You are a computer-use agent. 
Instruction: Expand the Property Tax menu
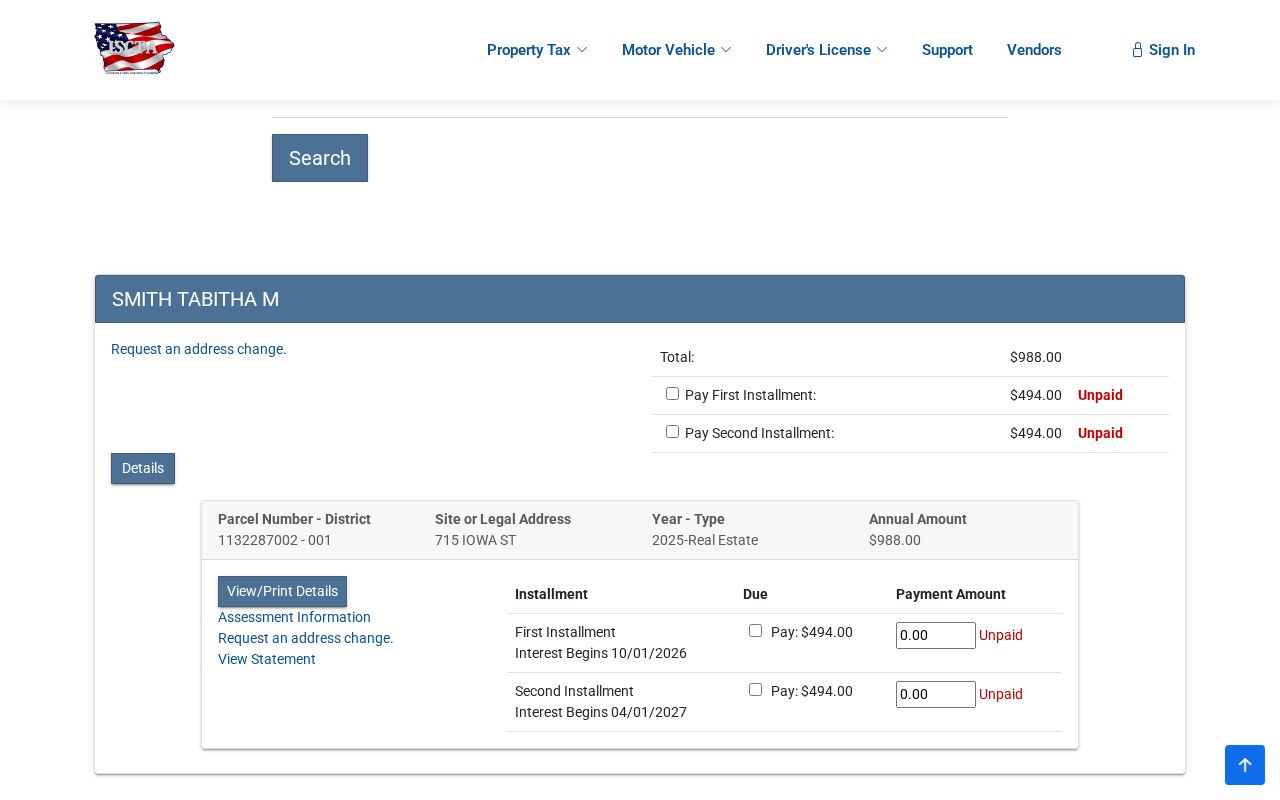(x=537, y=50)
